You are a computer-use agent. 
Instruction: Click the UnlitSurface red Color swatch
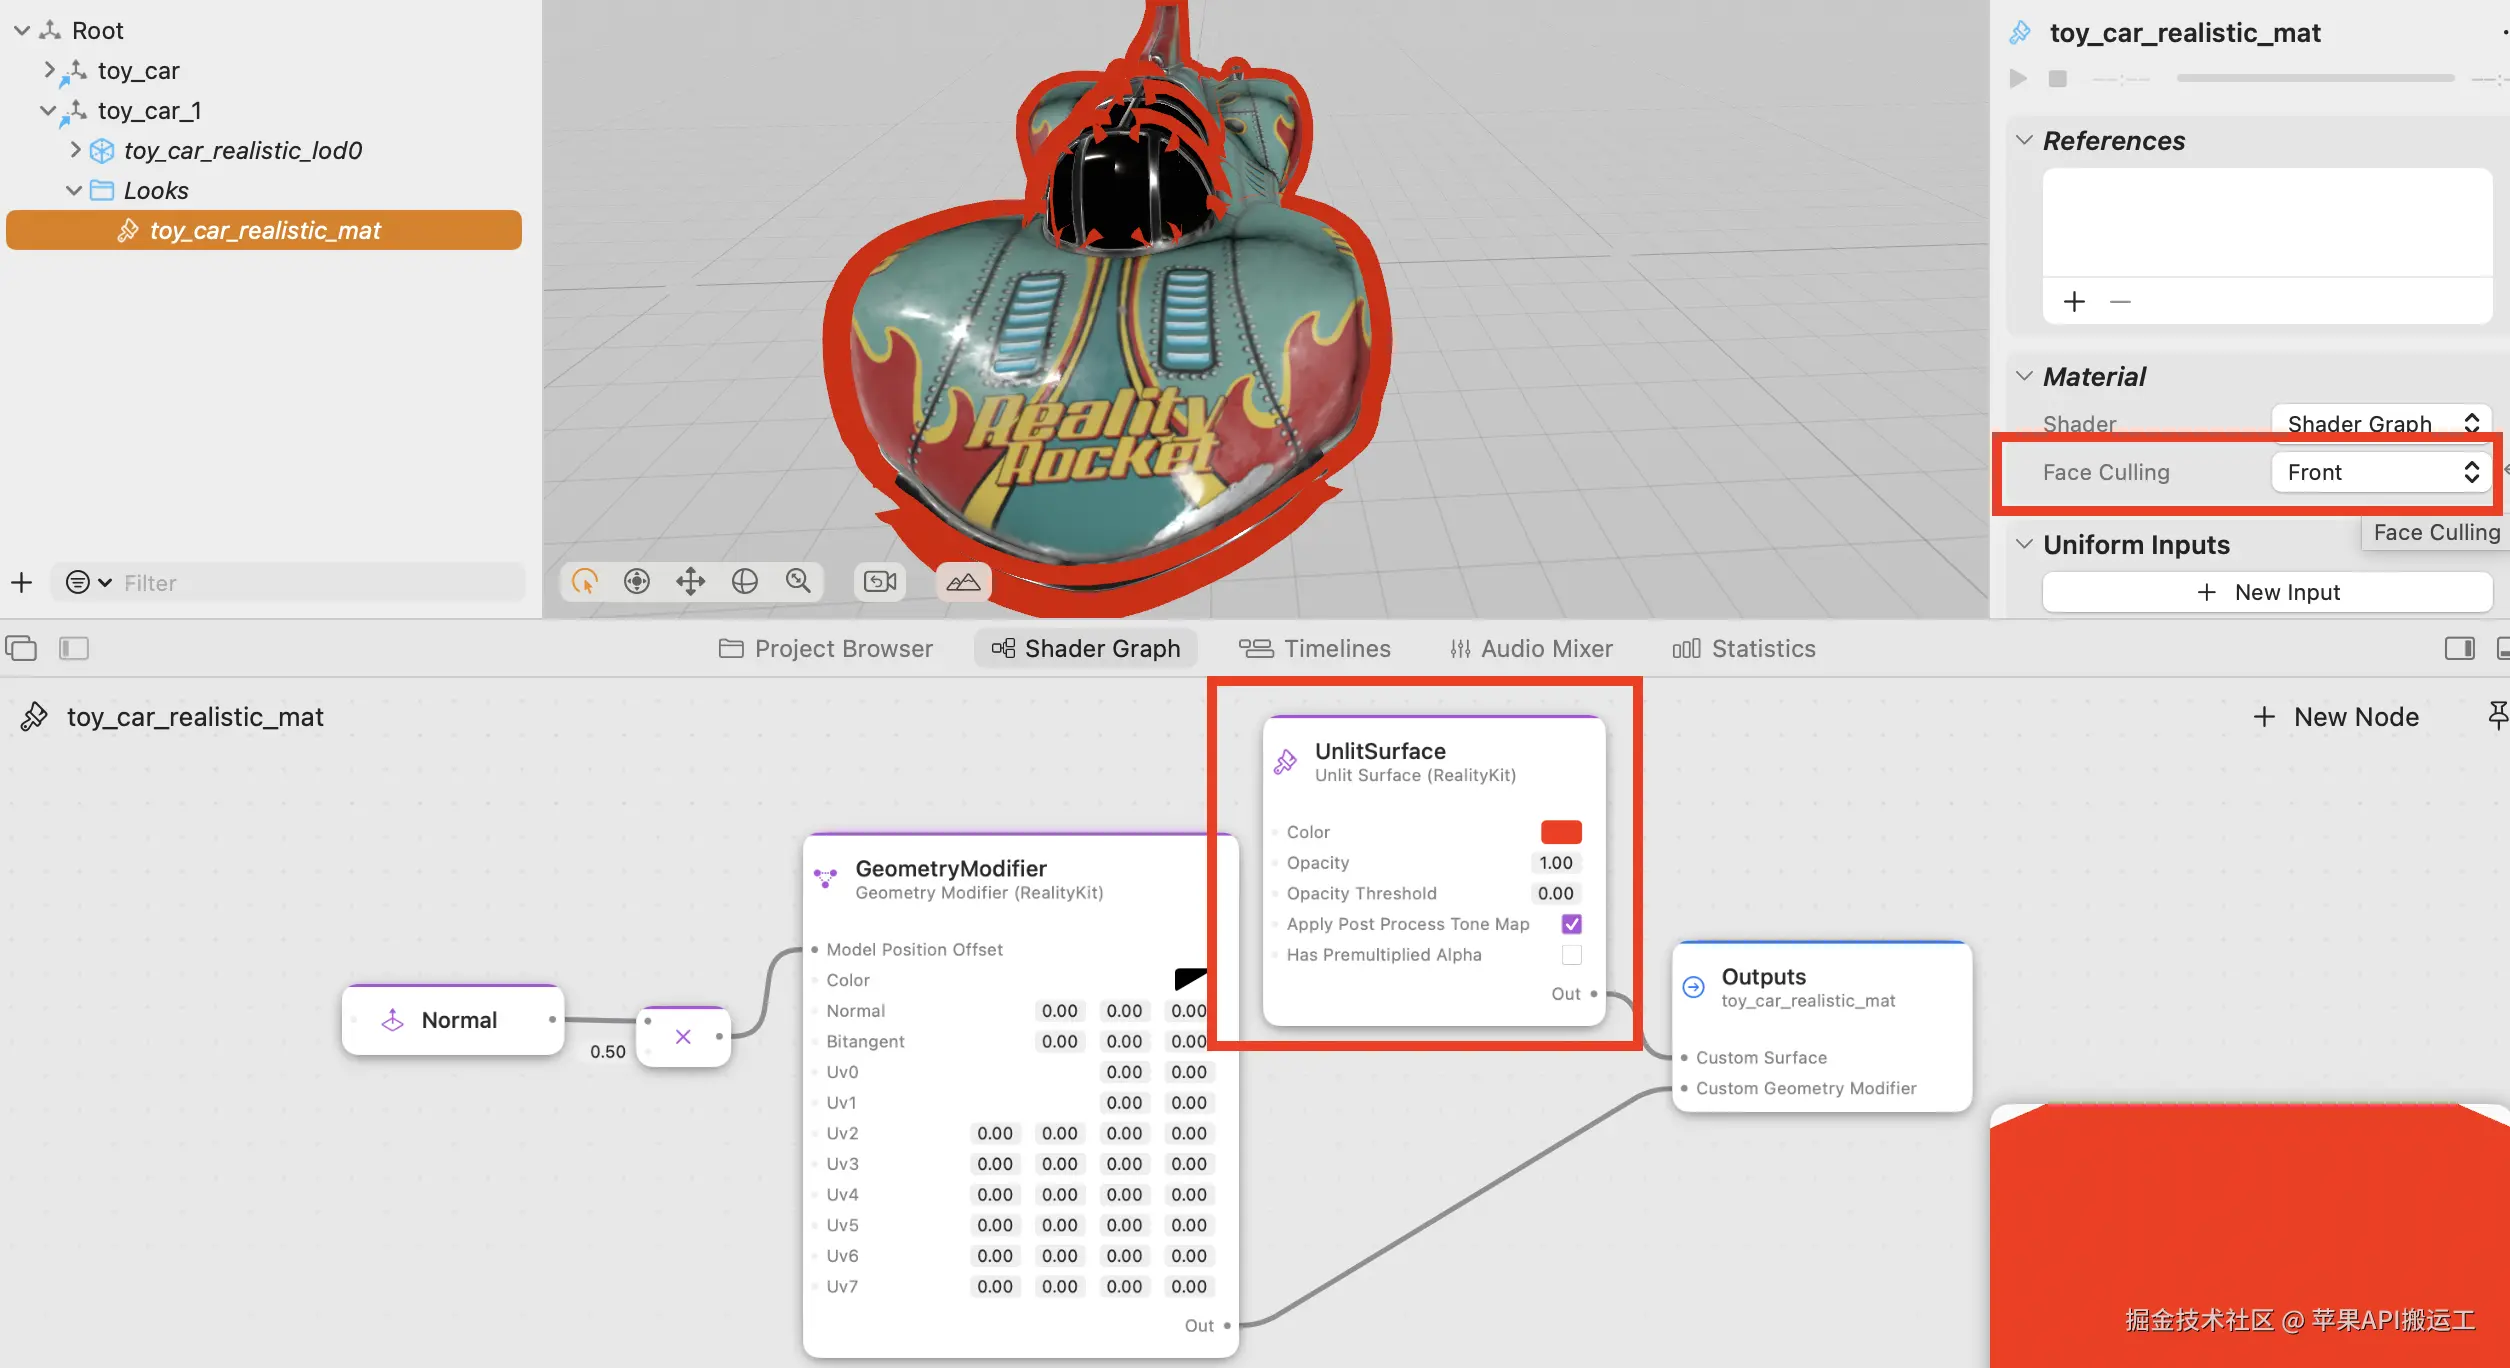point(1560,832)
